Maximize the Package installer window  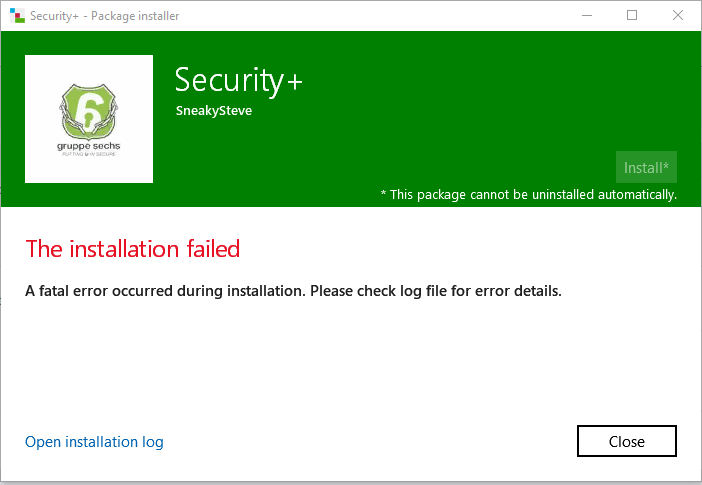632,15
